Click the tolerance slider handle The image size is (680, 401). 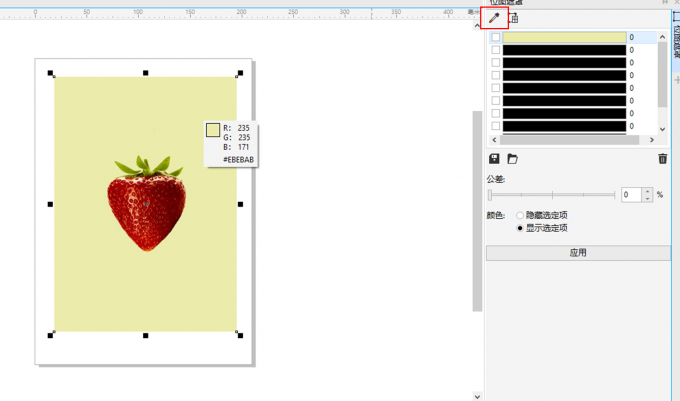490,195
